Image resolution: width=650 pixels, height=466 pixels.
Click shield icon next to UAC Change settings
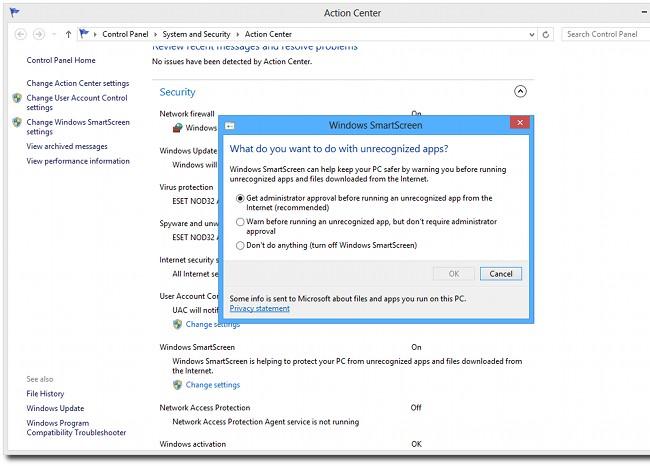point(177,324)
